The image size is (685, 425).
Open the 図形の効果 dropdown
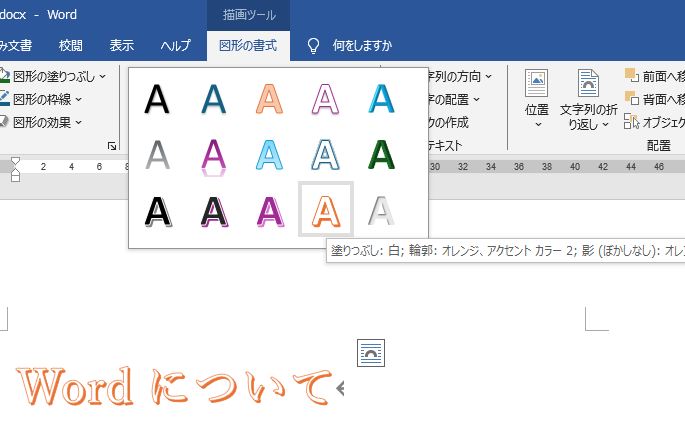79,123
